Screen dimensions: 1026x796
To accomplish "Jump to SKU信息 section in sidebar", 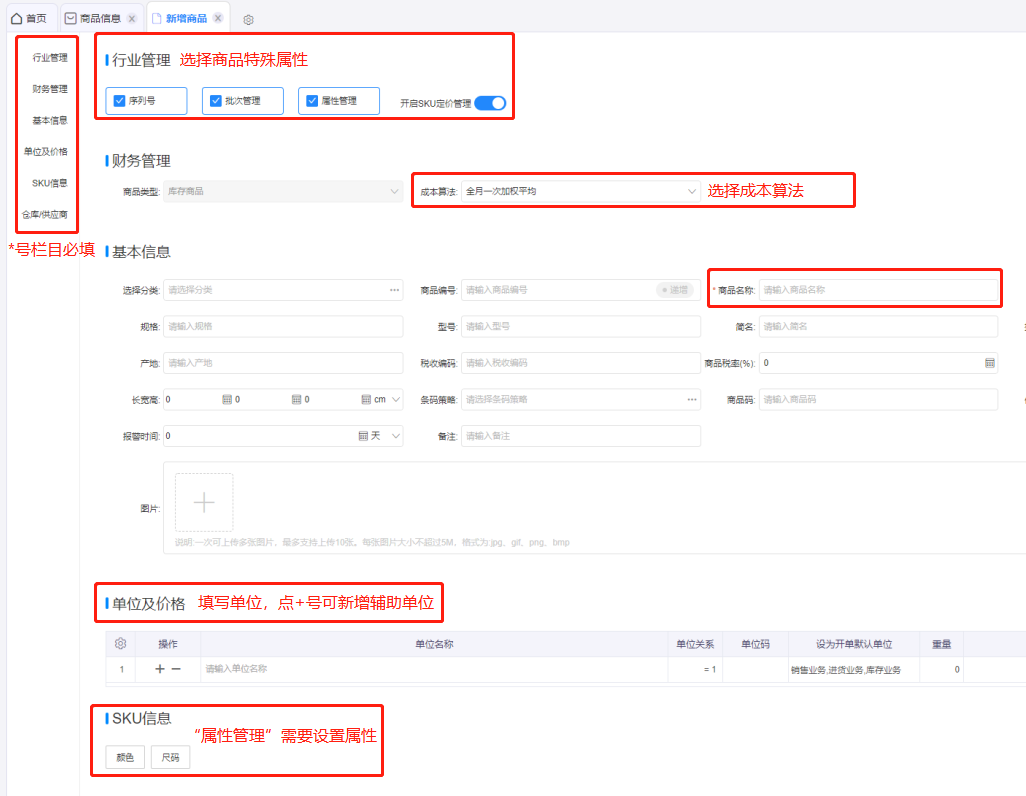I will (50, 183).
